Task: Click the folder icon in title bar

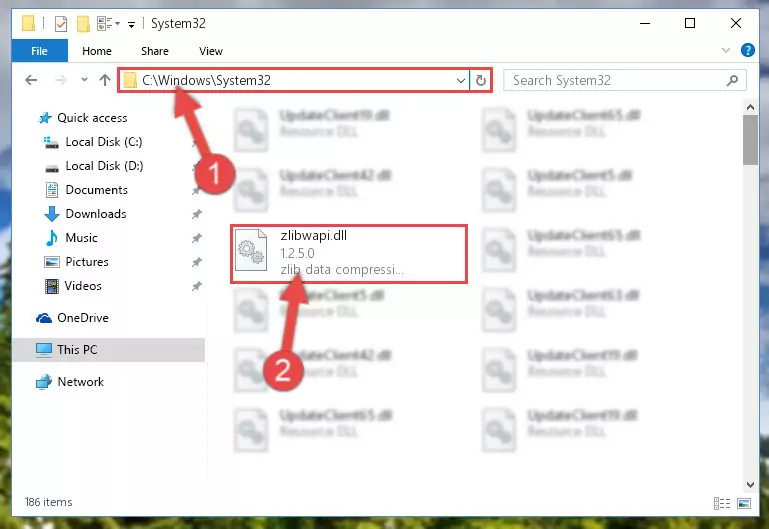Action: tap(28, 23)
